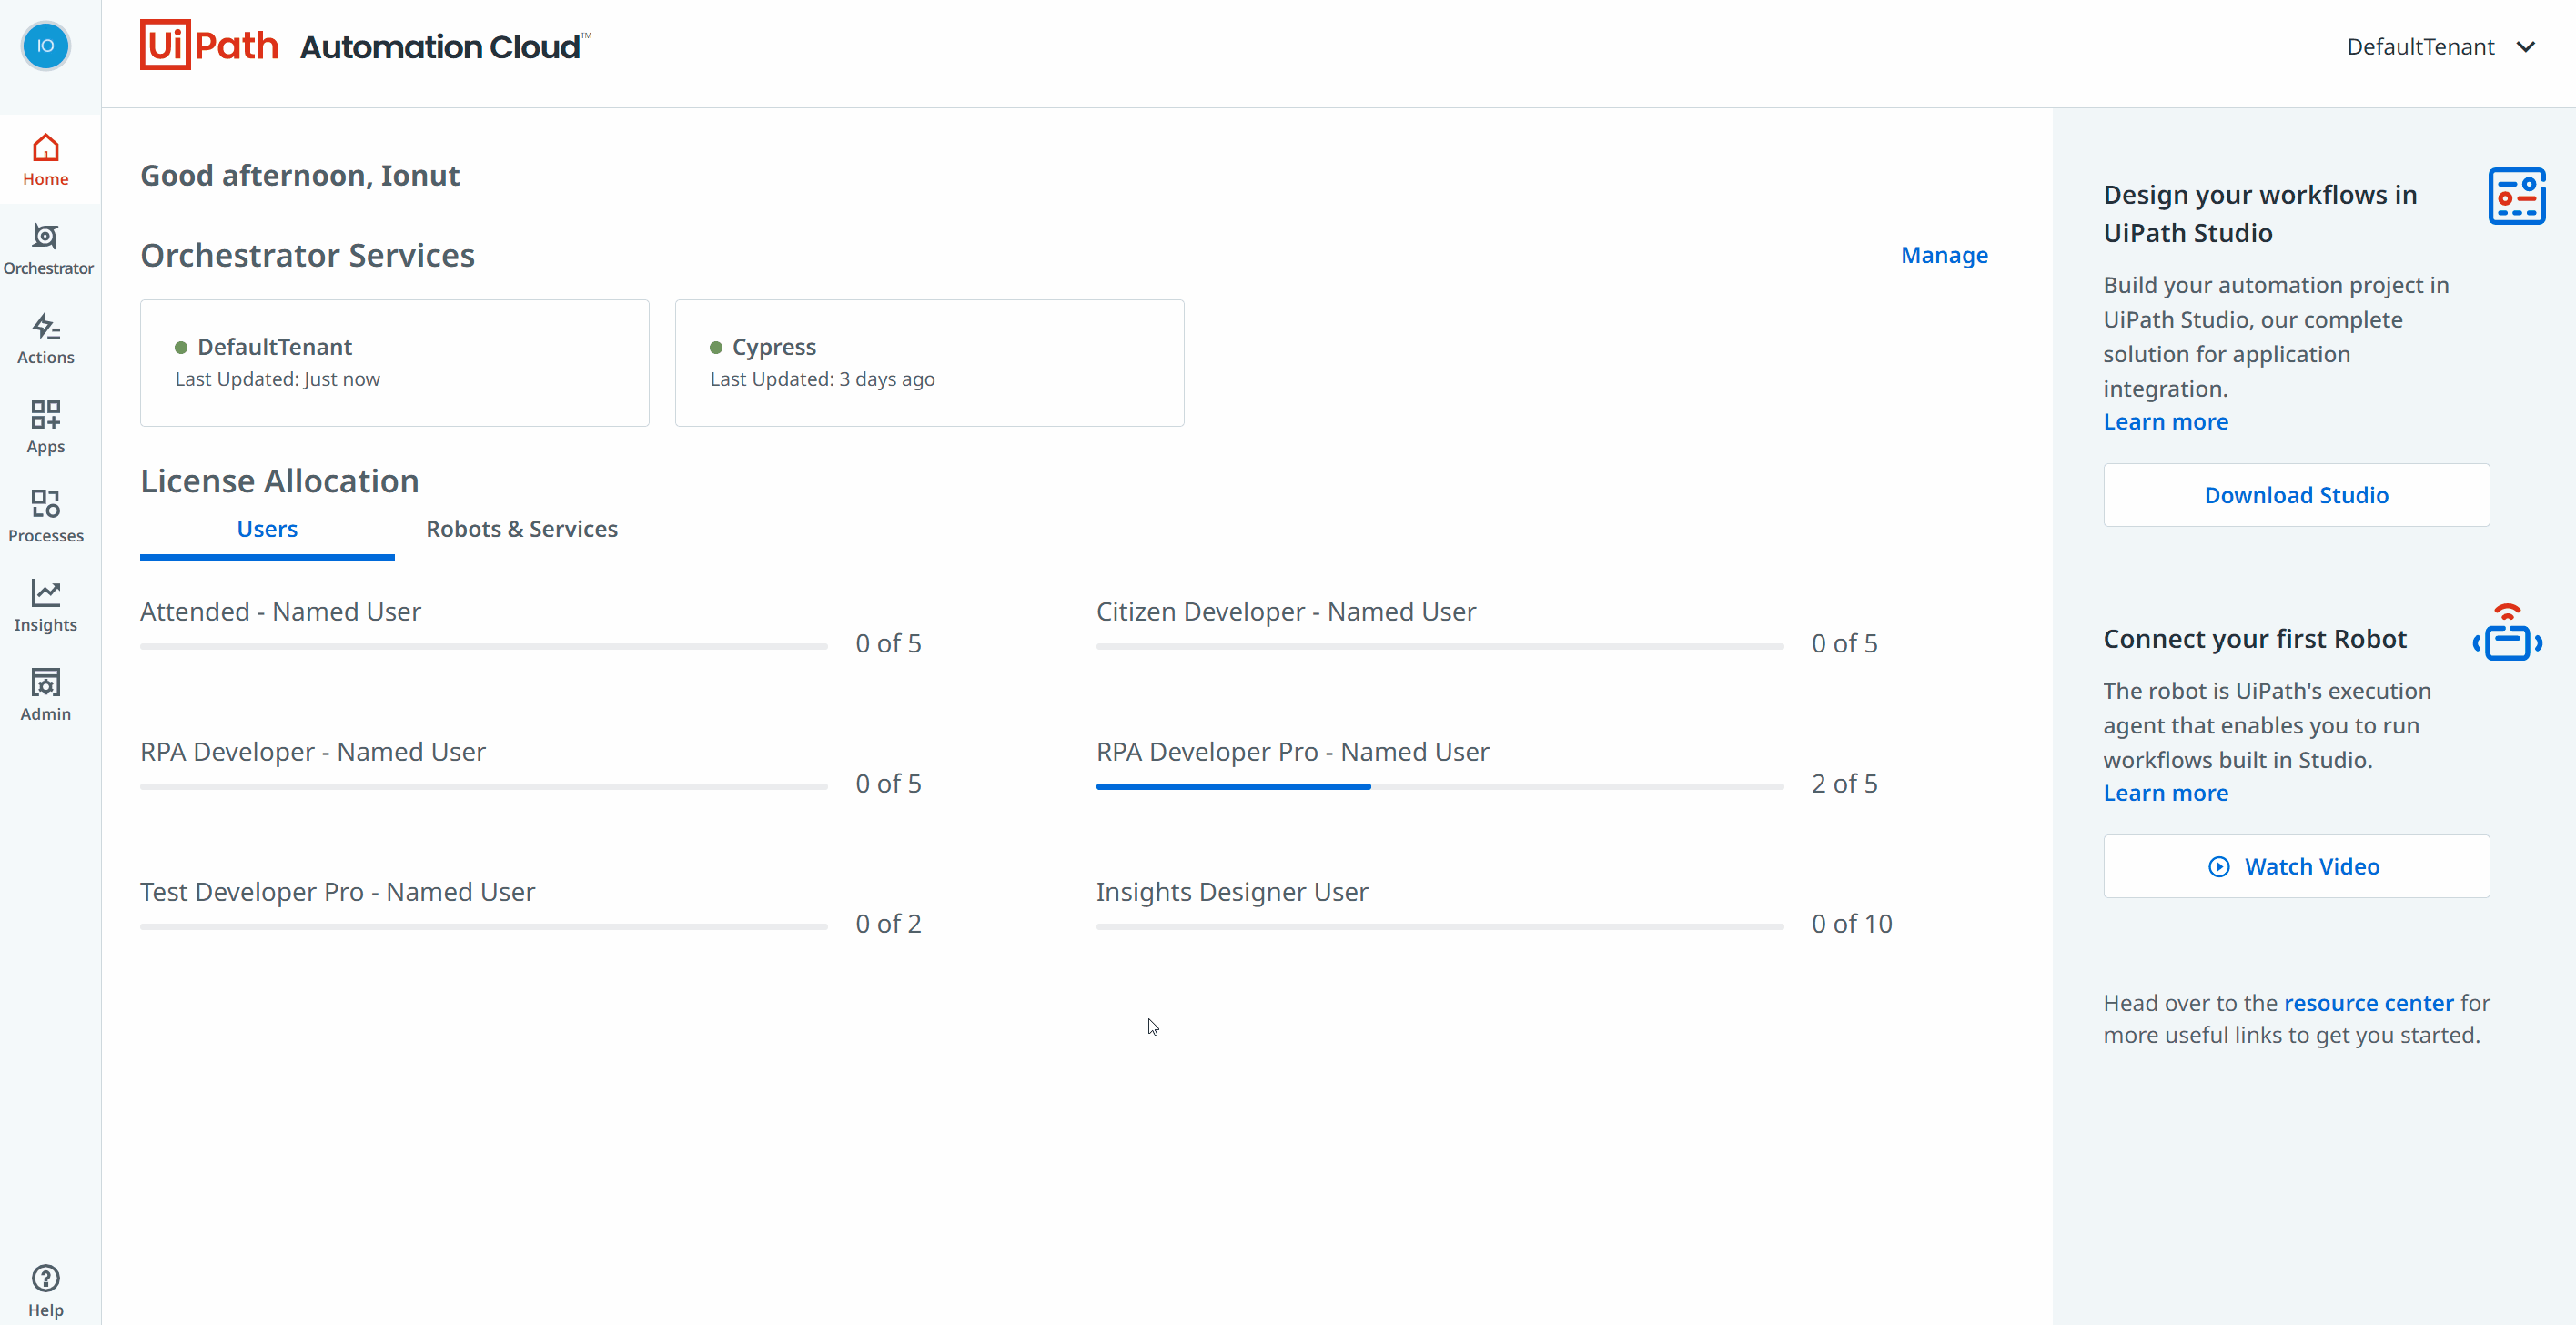Viewport: 2576px width, 1325px height.
Task: Open the Cypress service card
Action: click(x=928, y=363)
